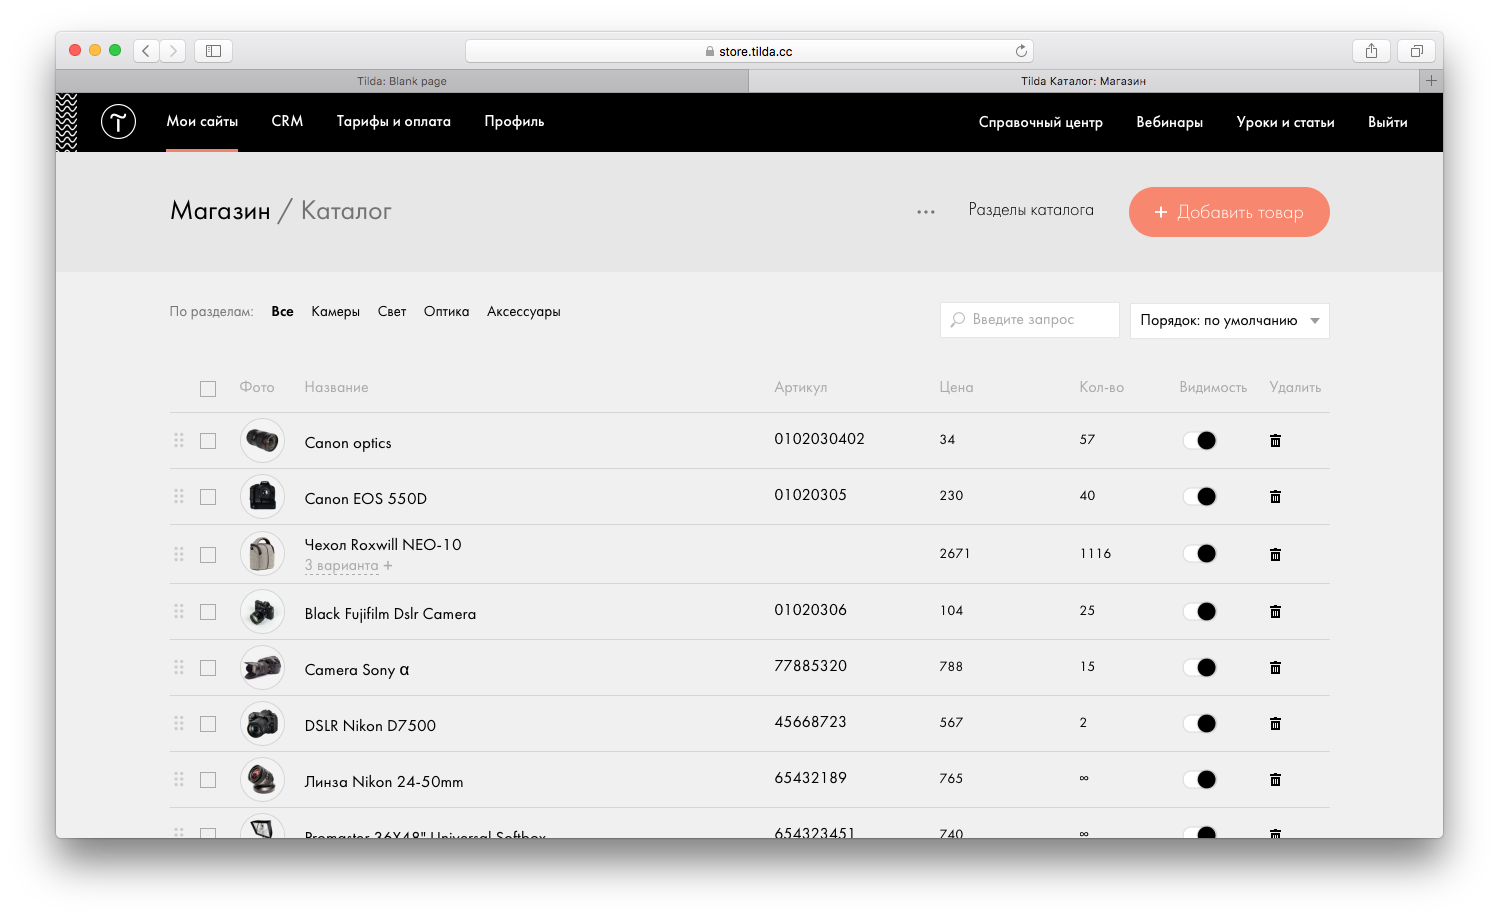Open Справочный центр

1041,122
